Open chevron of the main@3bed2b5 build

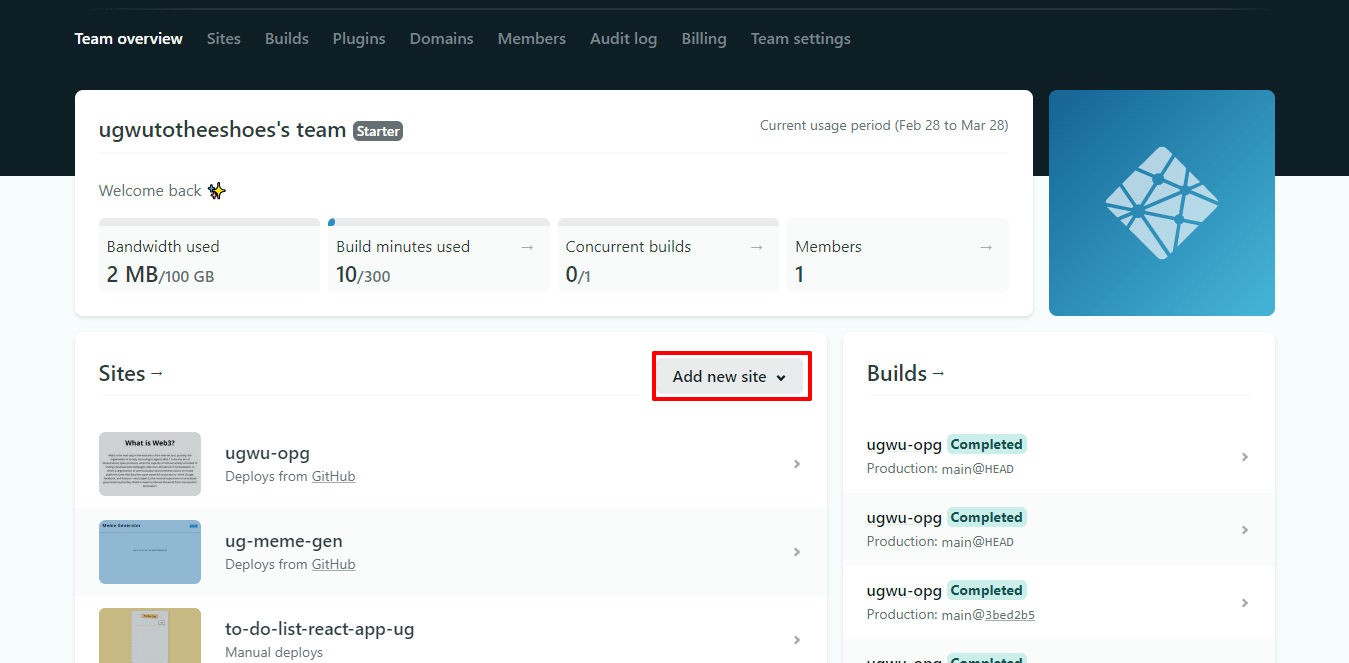[x=1245, y=603]
